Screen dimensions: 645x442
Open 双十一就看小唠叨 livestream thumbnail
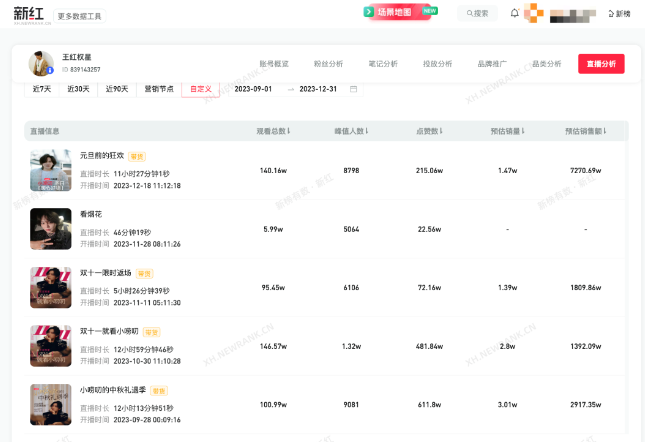pos(51,346)
